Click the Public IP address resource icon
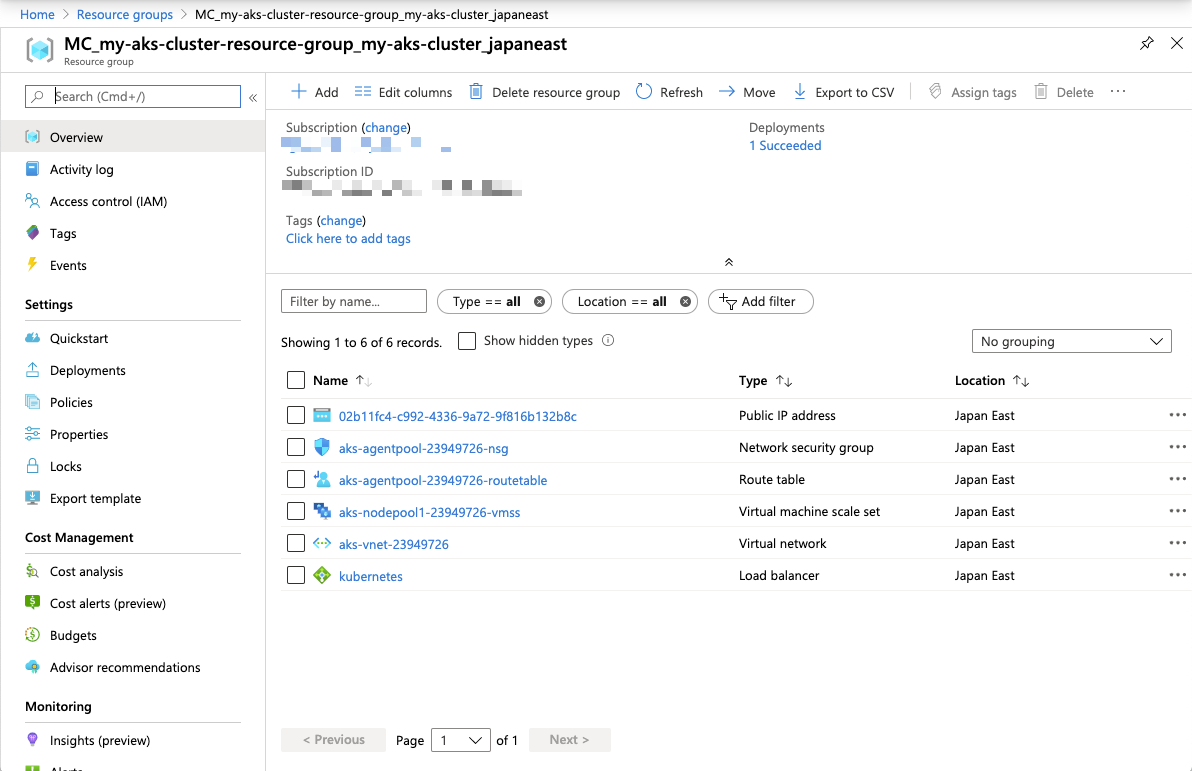The width and height of the screenshot is (1192, 771). 322,415
